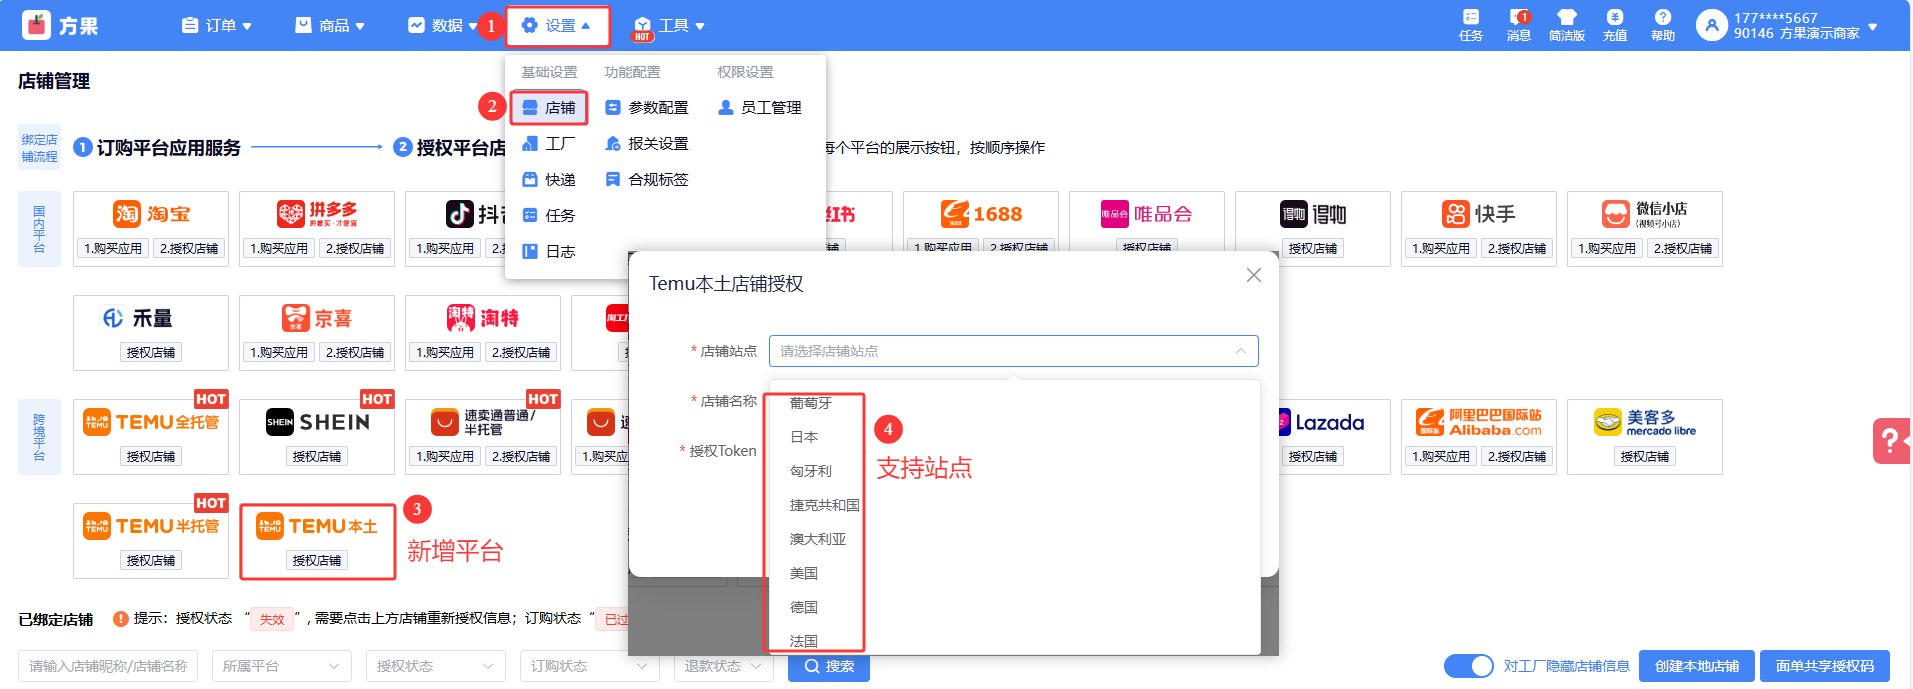This screenshot has width=1913, height=689.
Task: Select 员工管理 menu item
Action: point(760,108)
